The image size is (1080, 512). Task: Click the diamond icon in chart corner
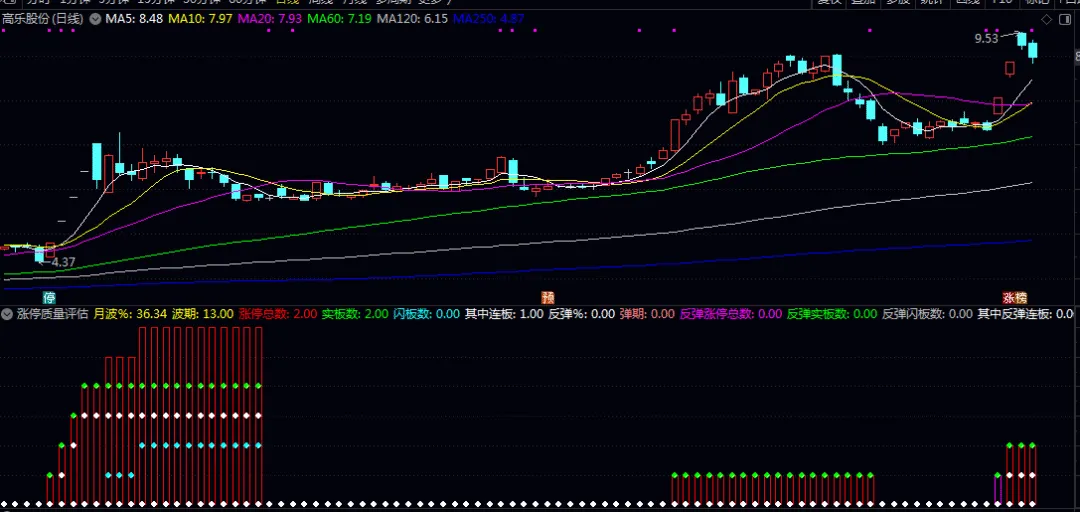[x=1046, y=20]
